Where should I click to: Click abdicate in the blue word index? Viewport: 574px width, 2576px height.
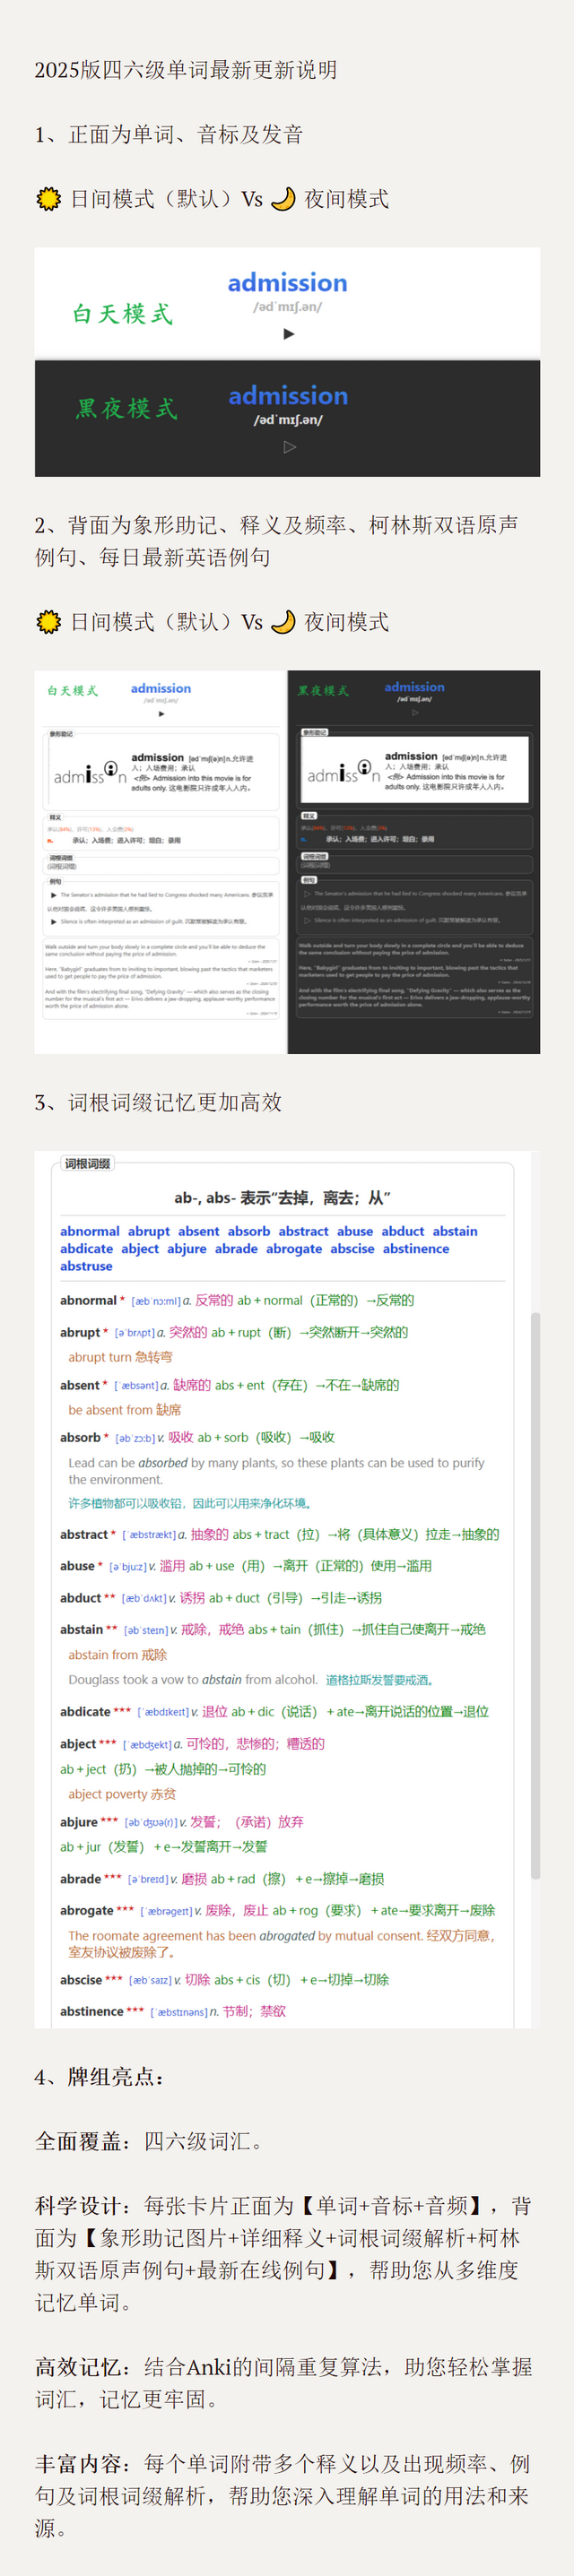pyautogui.click(x=87, y=1249)
